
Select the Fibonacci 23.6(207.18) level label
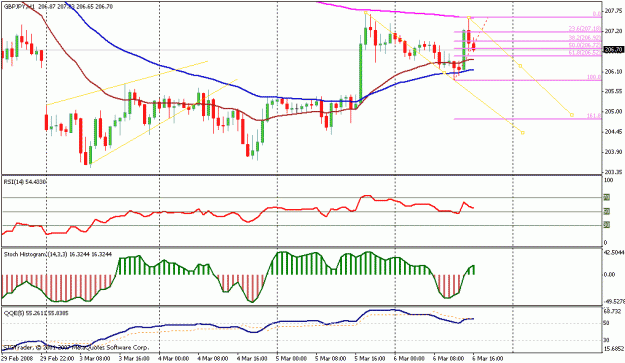pos(584,29)
